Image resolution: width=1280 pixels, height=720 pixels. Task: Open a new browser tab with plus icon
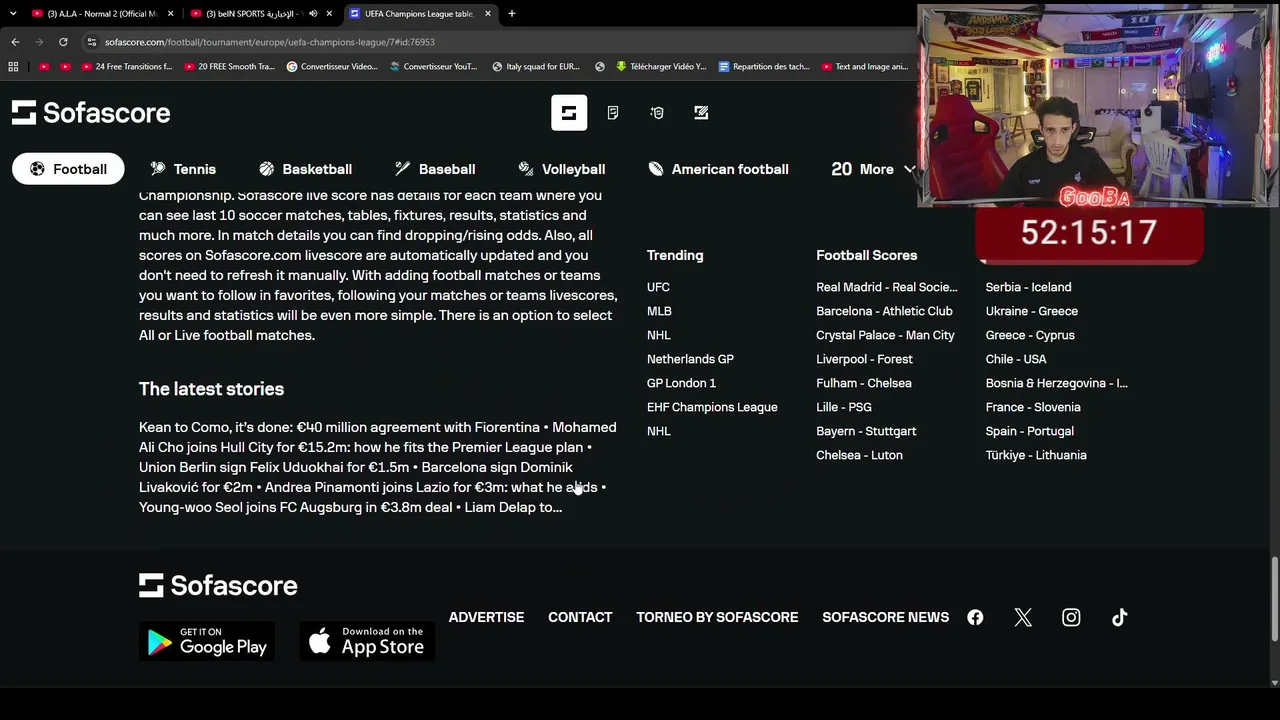pos(512,14)
